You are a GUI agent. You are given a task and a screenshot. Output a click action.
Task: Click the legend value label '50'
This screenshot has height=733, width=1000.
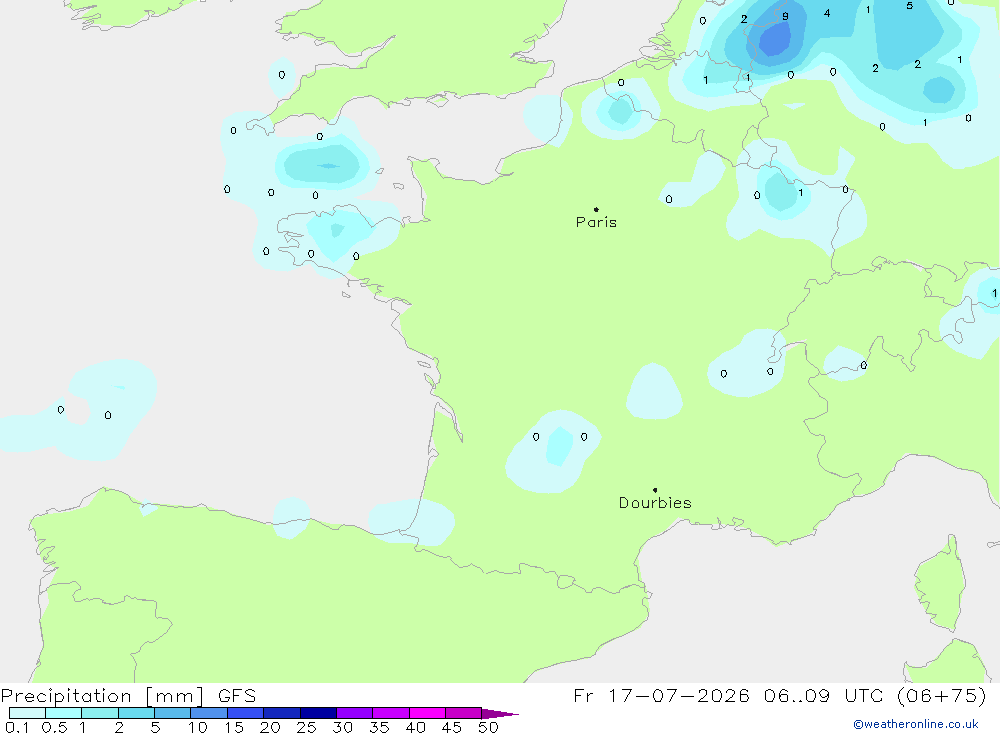point(488,727)
